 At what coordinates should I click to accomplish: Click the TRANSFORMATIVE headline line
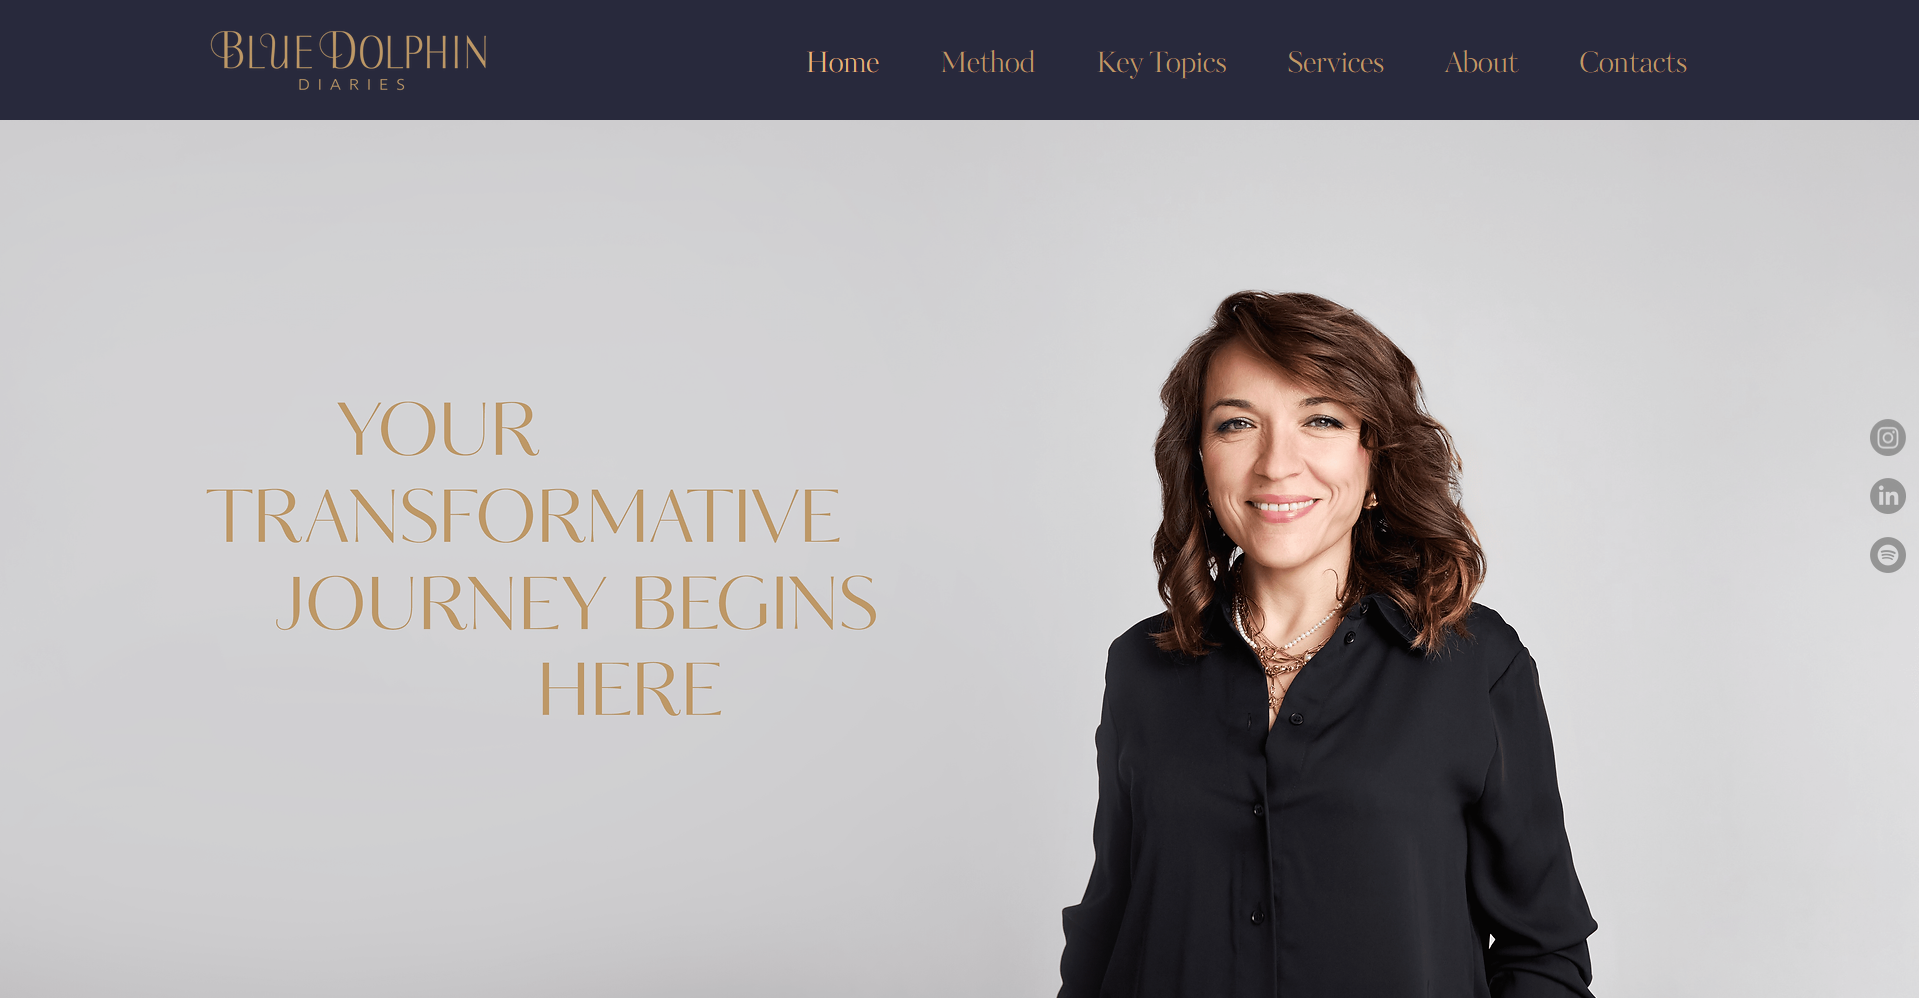(523, 516)
